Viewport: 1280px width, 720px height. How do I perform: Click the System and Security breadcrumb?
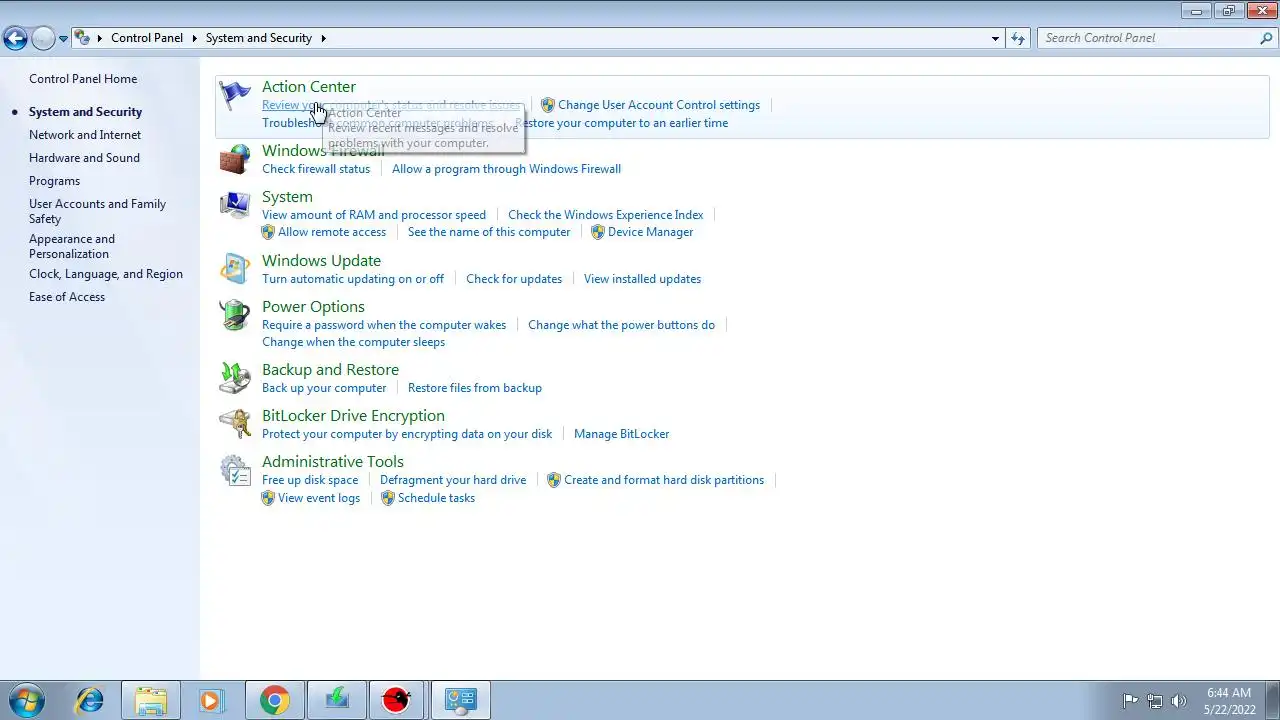[259, 38]
